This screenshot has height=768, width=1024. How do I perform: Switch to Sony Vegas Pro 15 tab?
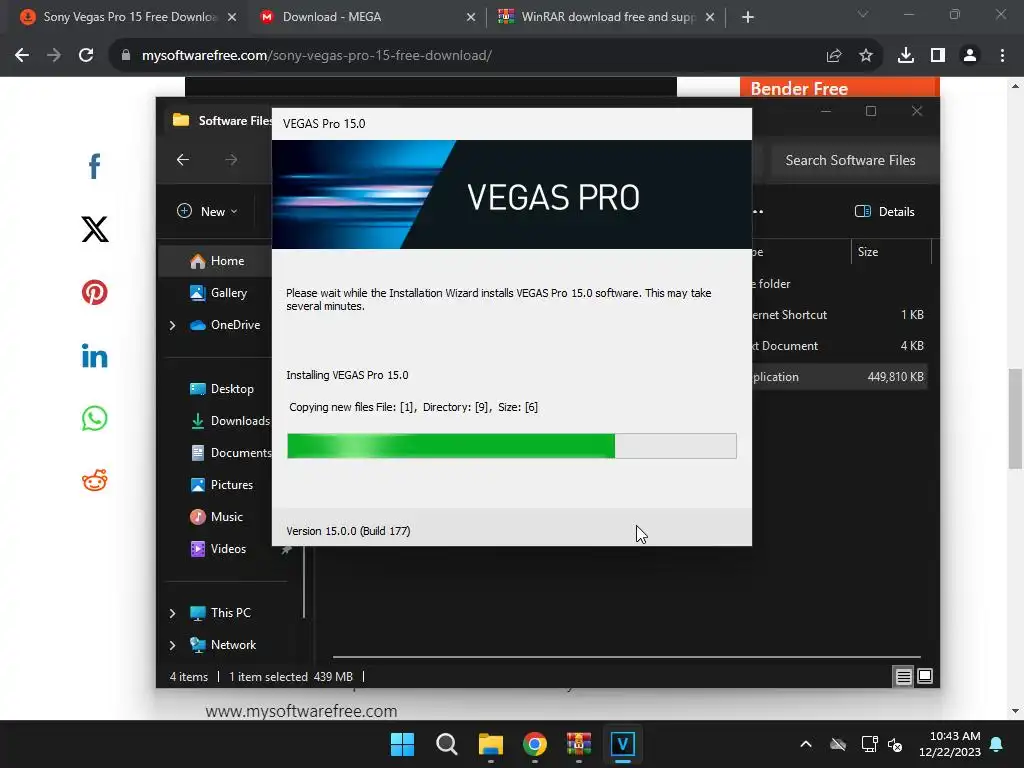point(129,17)
